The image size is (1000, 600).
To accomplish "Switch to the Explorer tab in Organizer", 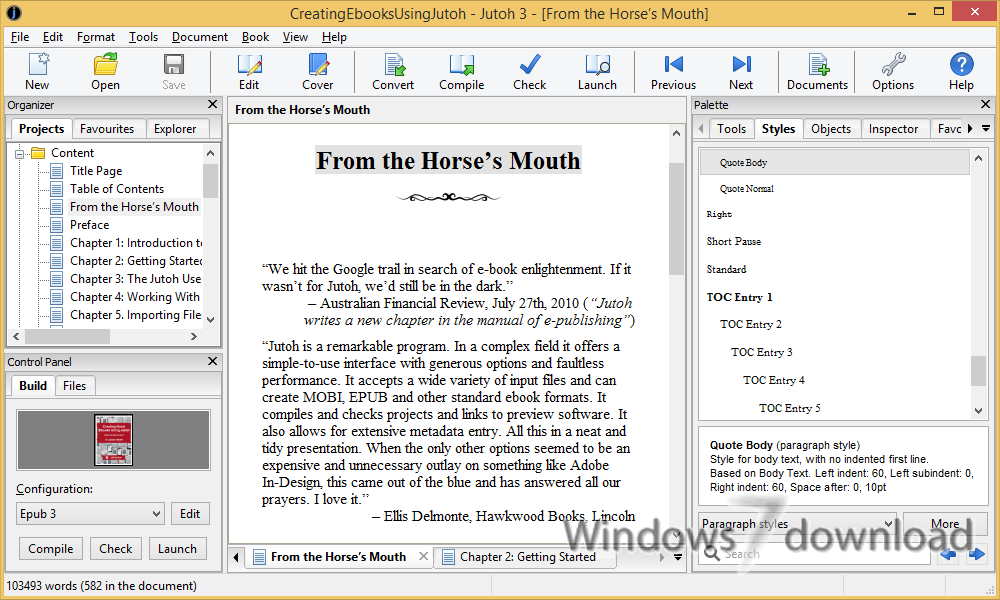I will point(175,129).
